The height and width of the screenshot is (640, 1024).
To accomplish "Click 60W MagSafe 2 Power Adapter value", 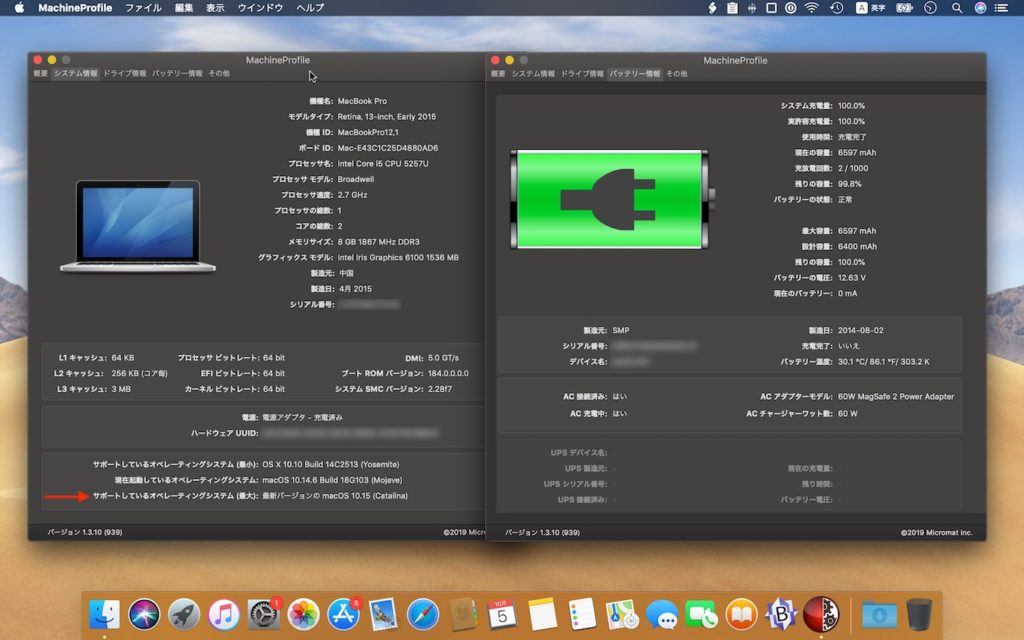I will coord(896,396).
